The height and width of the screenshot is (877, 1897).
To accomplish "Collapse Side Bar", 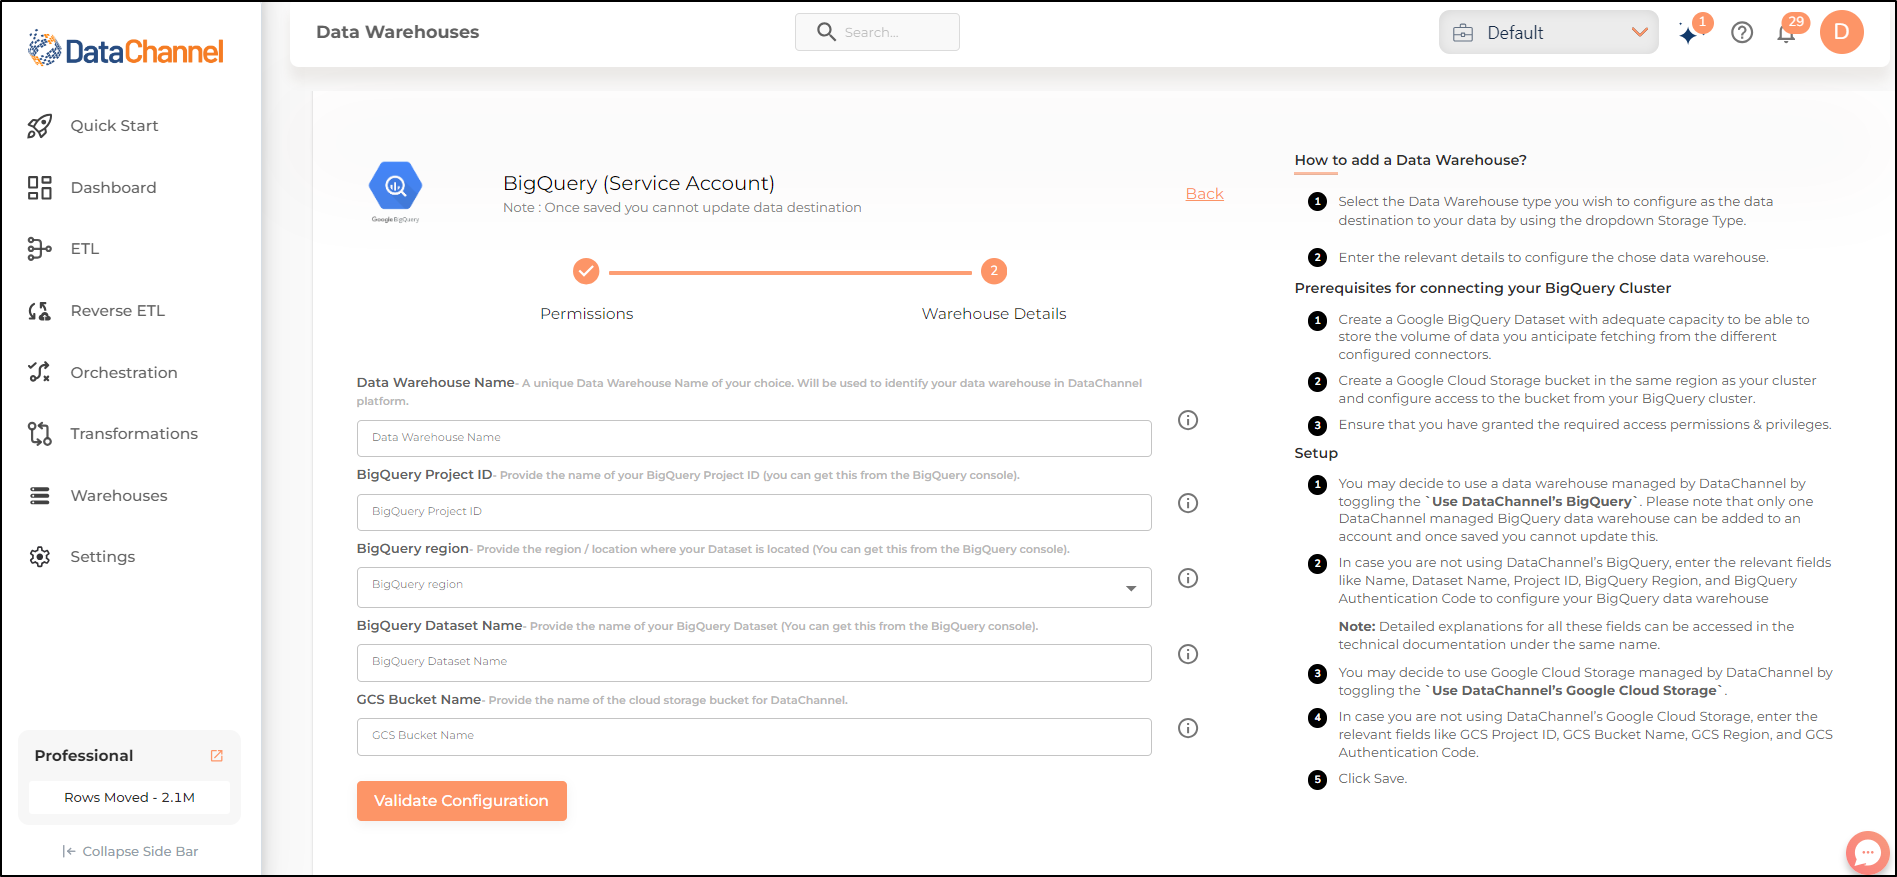I will pos(130,851).
